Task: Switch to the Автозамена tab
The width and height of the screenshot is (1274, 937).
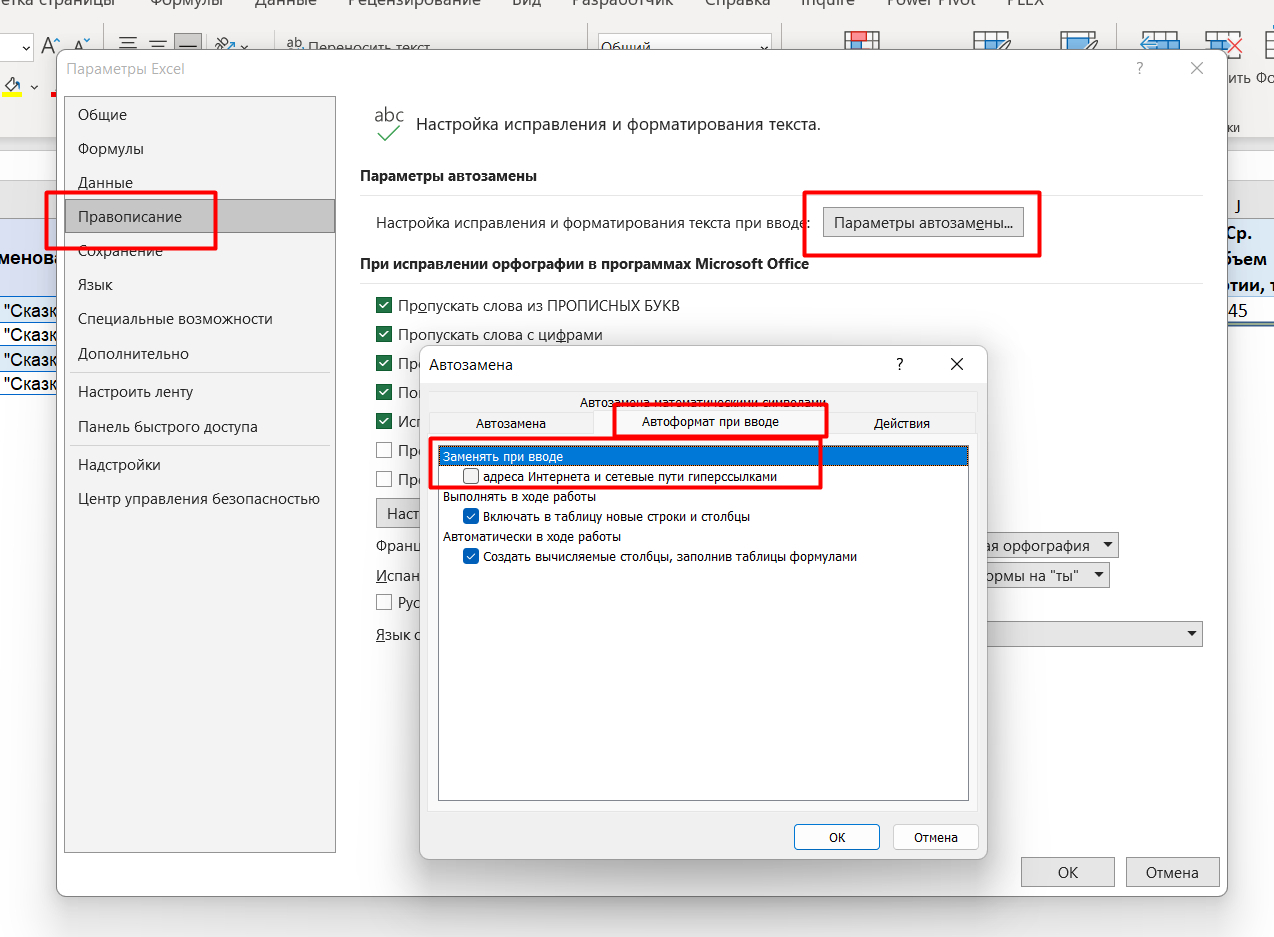Action: 511,423
